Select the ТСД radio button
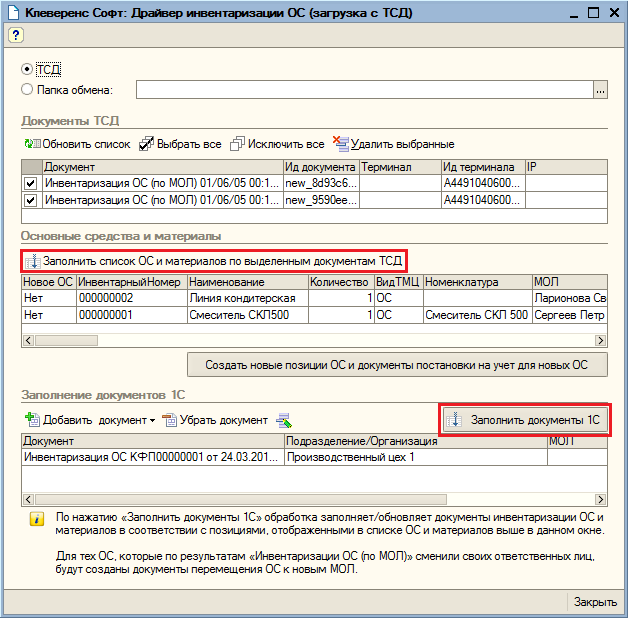The height and width of the screenshot is (618, 628). 27,69
